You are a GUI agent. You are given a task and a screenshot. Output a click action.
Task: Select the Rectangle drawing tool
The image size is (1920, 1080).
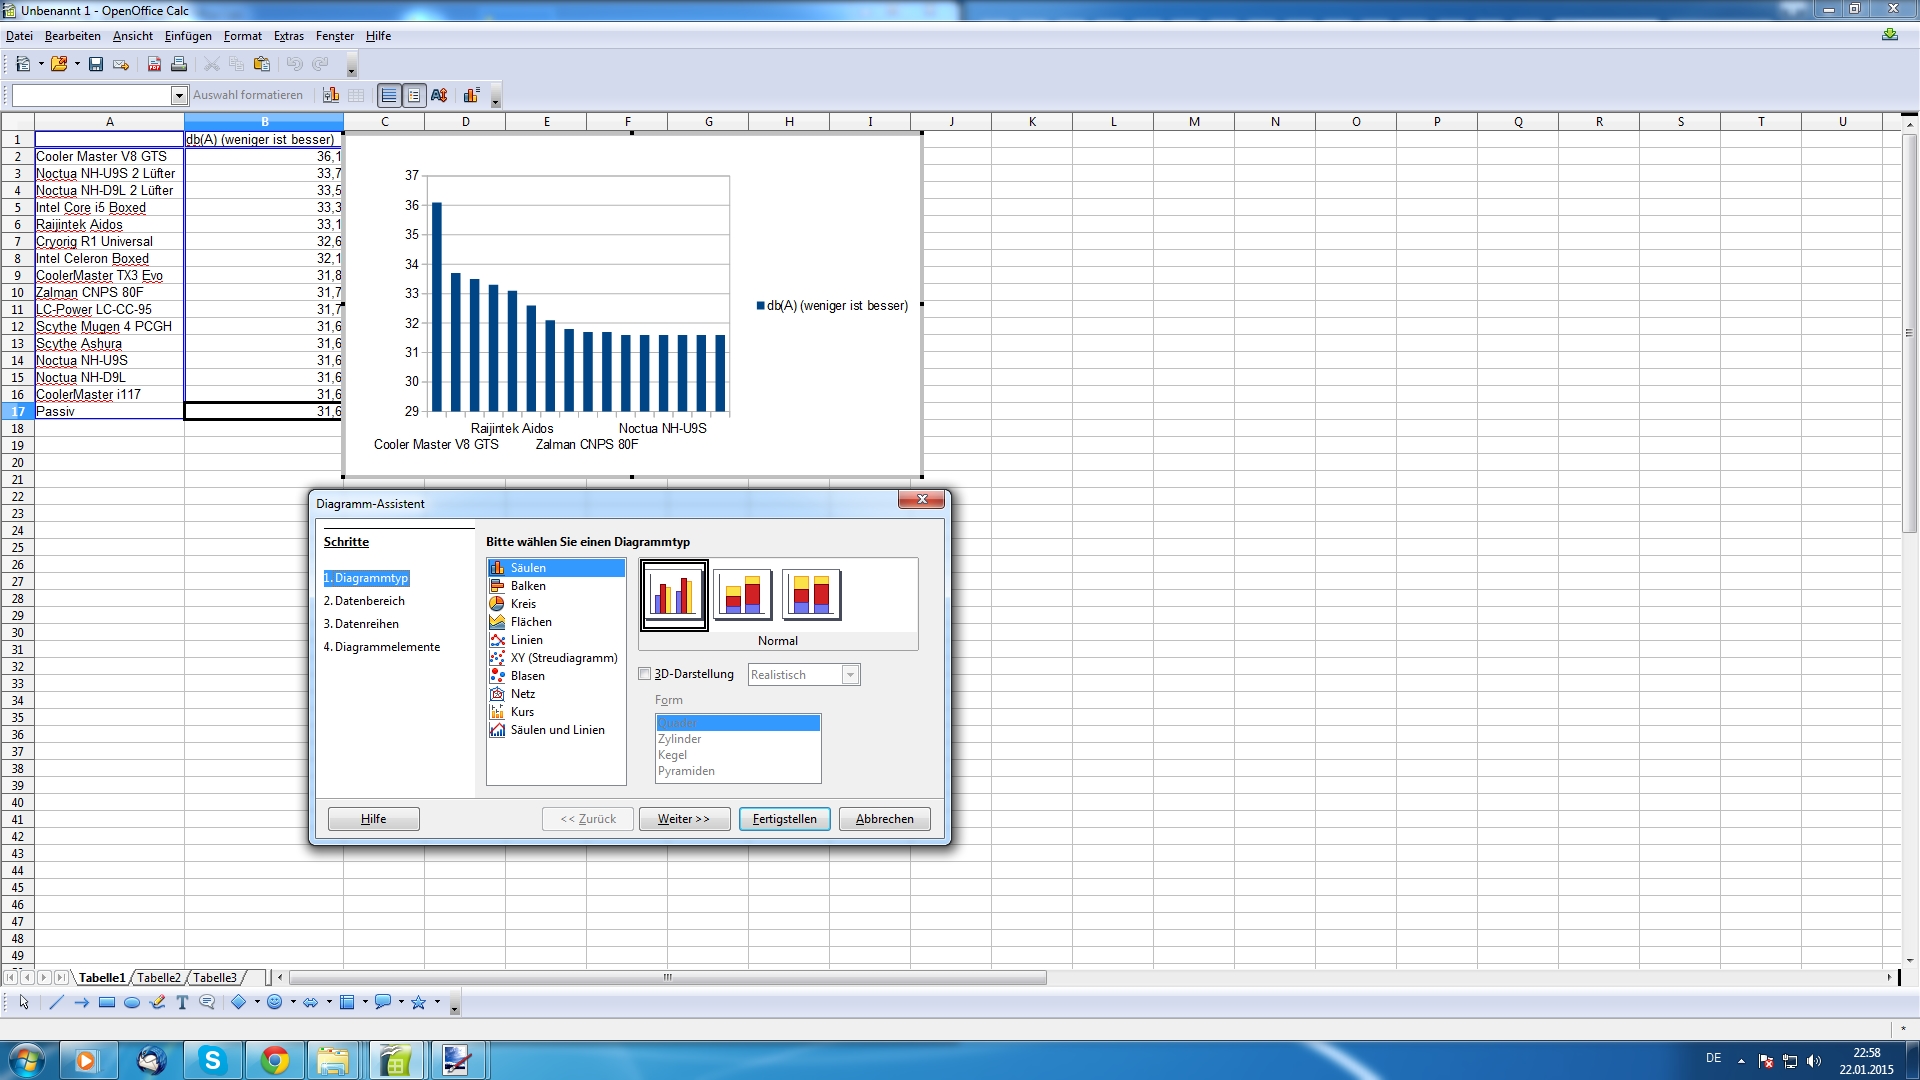point(106,1002)
